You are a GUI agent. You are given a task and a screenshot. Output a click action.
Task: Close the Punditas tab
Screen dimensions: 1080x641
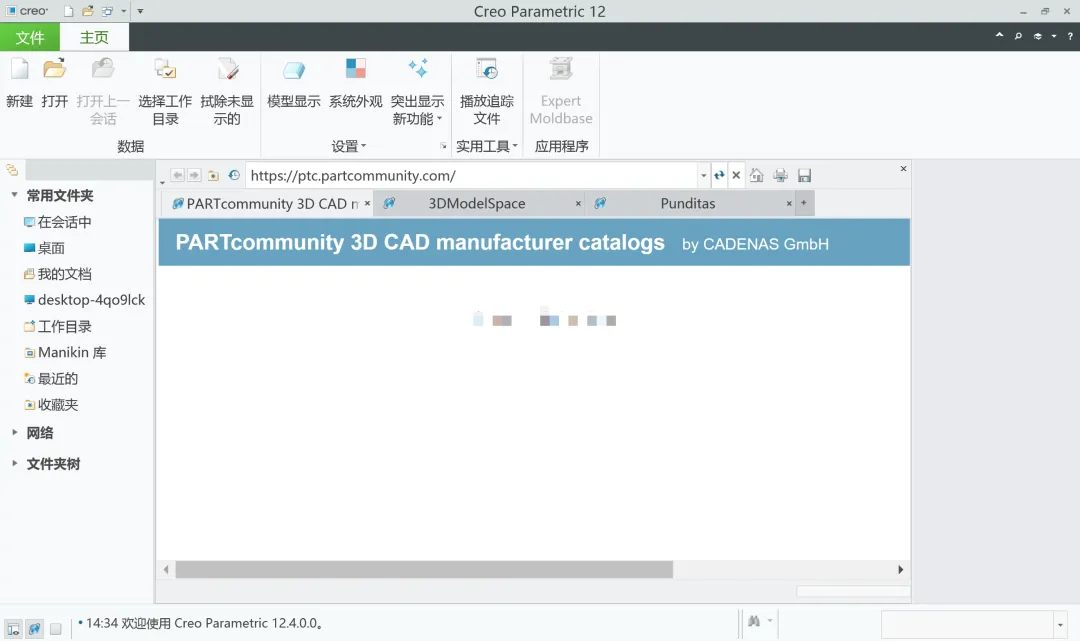789,204
